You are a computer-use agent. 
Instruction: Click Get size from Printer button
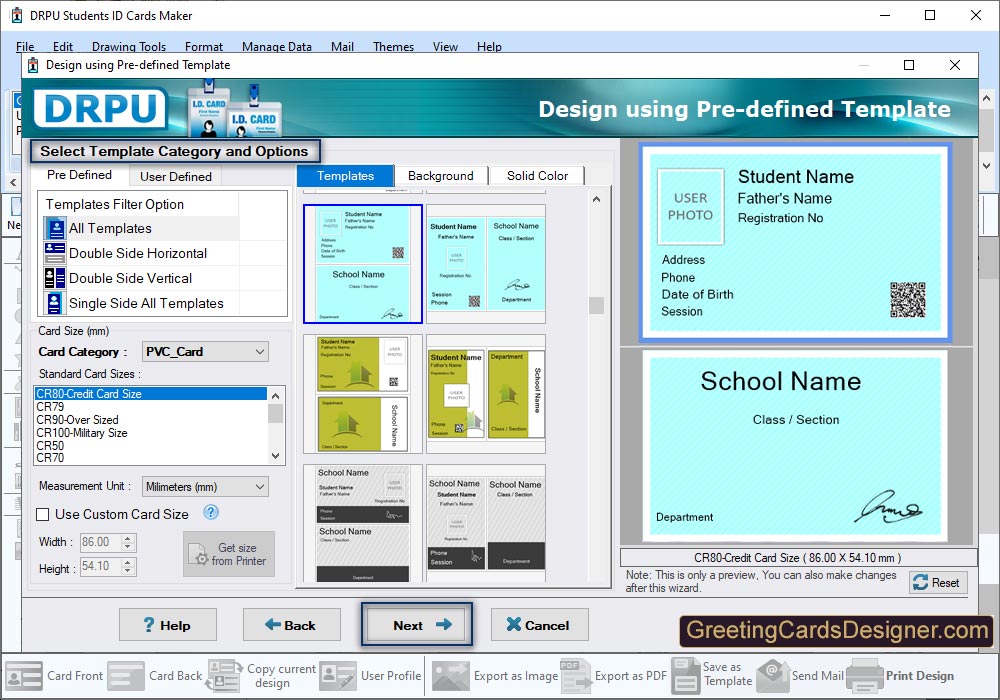pos(229,554)
